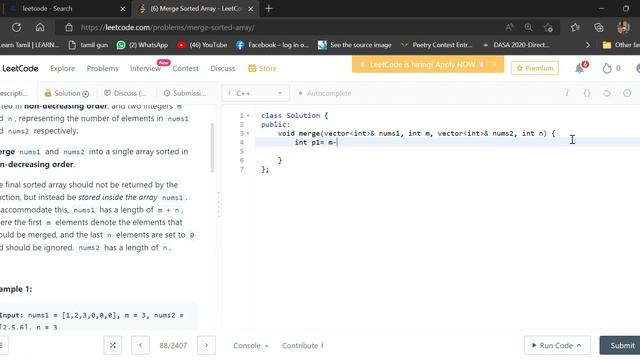Open DASA 2020-Direct bookmark
The image size is (640, 360).
tap(516, 45)
